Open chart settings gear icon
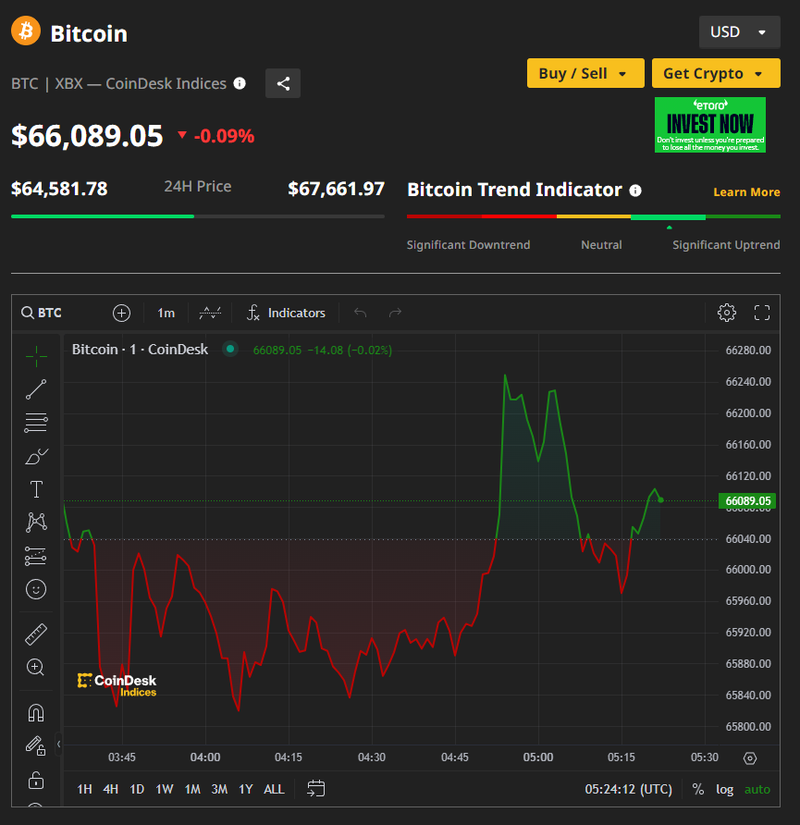This screenshot has width=800, height=825. (727, 313)
